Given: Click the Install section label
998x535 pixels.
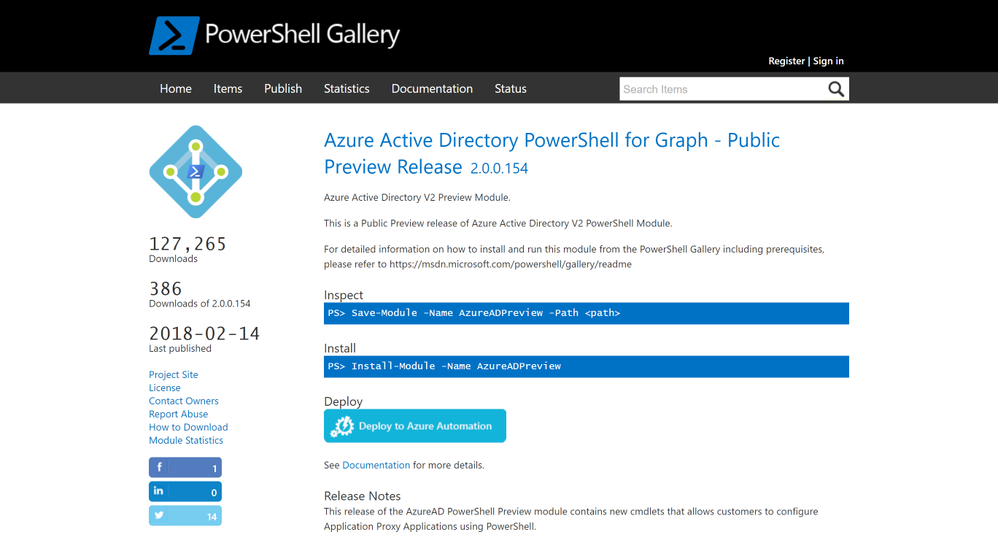Looking at the screenshot, I should (x=340, y=349).
